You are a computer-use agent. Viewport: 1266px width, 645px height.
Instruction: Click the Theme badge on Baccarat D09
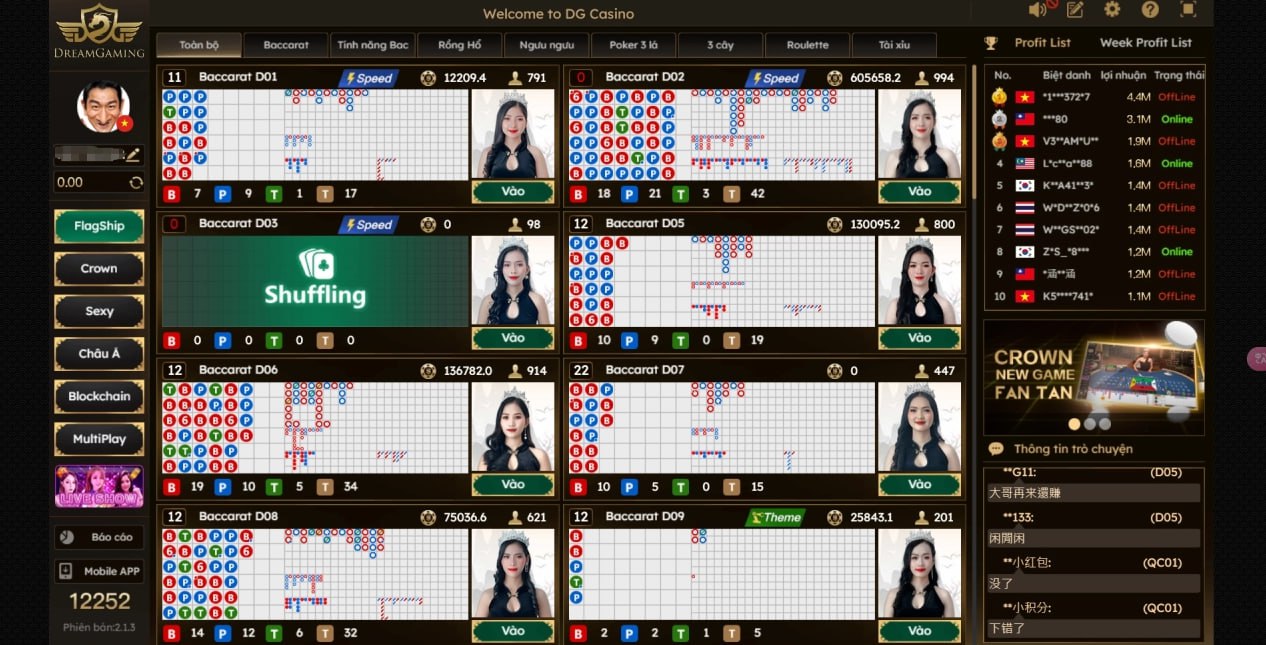tap(776, 518)
